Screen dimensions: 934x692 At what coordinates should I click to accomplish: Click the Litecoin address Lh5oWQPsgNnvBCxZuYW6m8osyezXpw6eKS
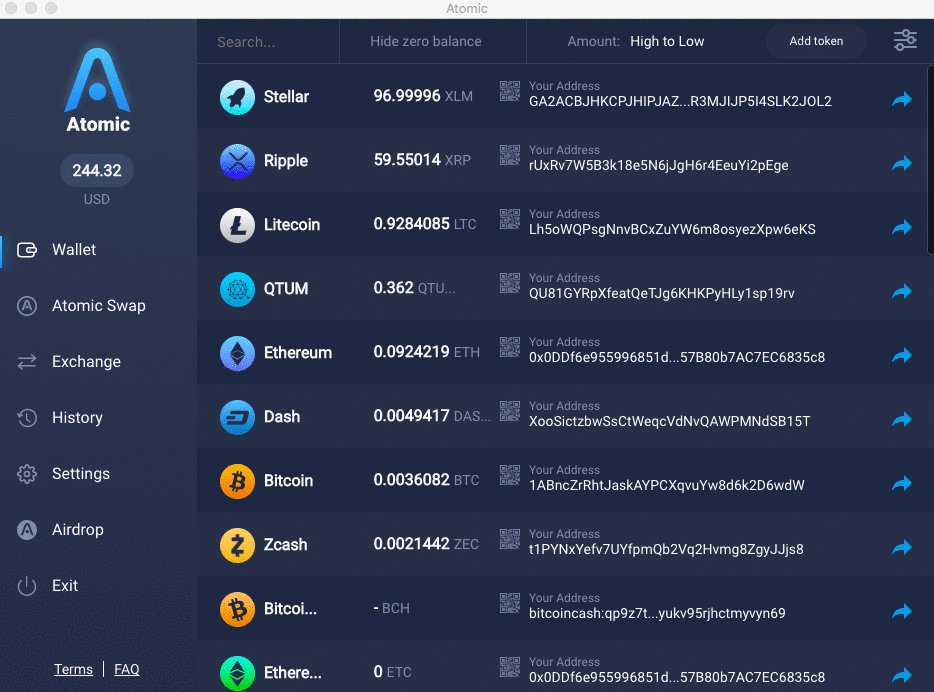[x=672, y=229]
